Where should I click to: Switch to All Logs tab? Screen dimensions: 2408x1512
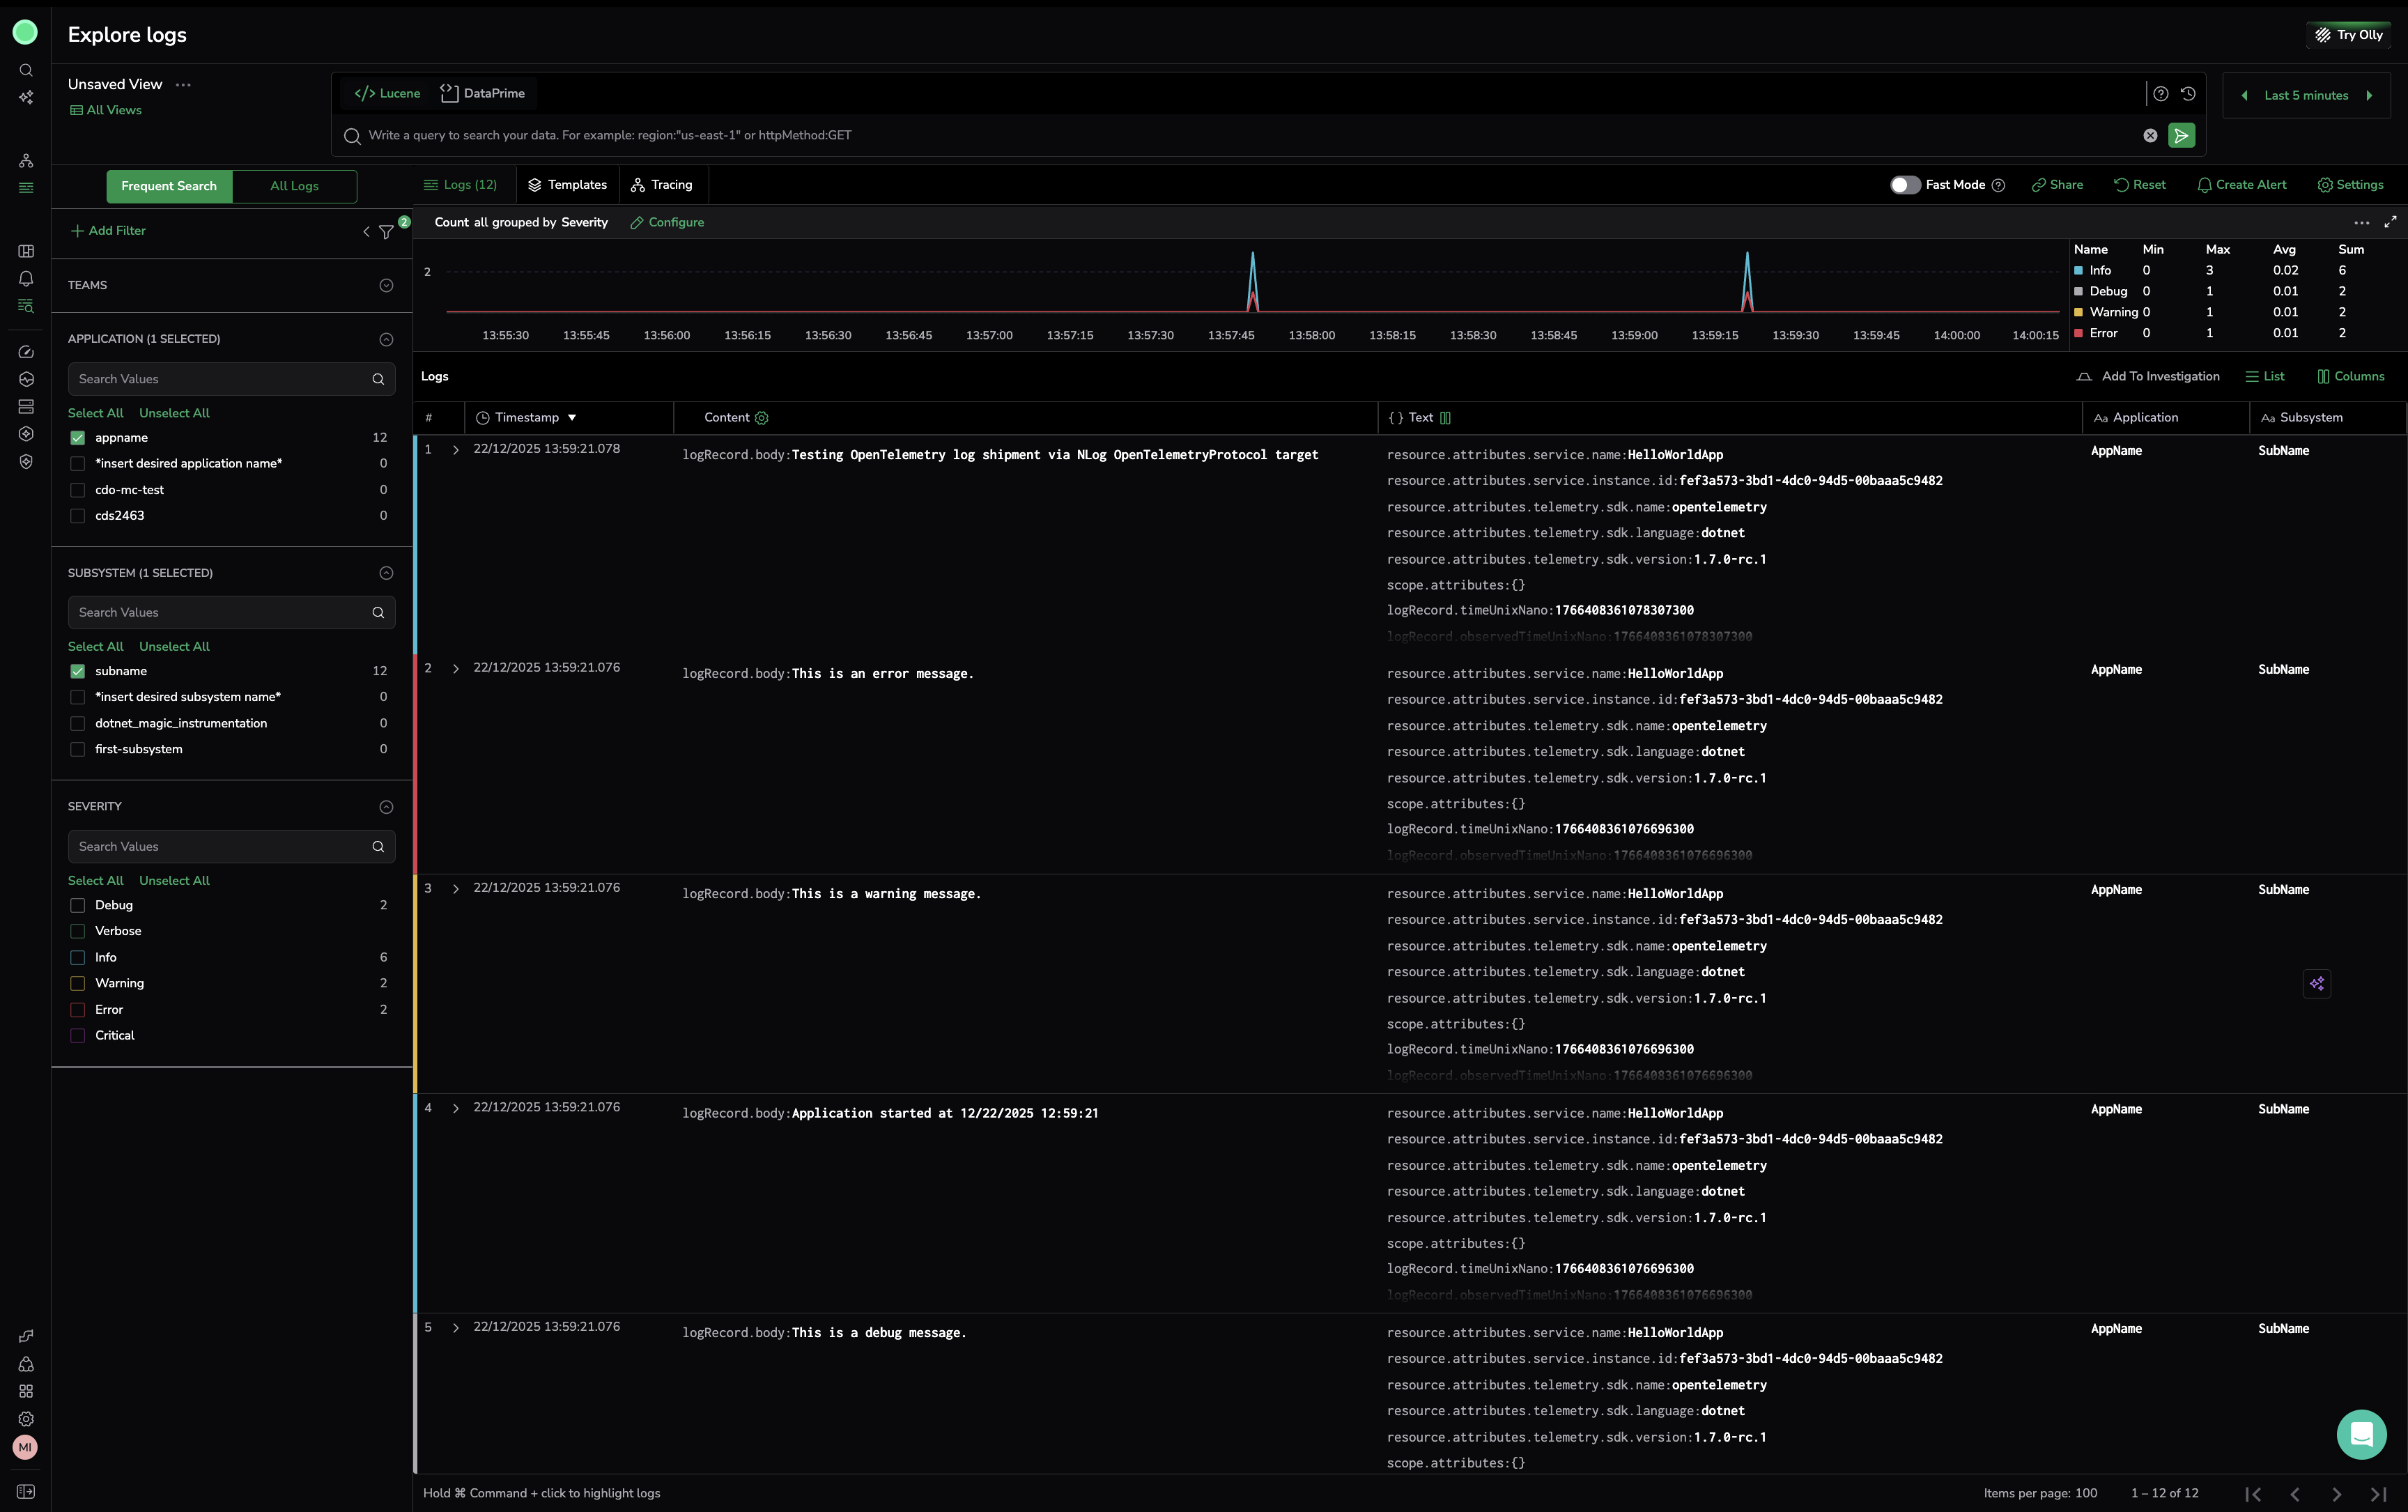click(294, 186)
